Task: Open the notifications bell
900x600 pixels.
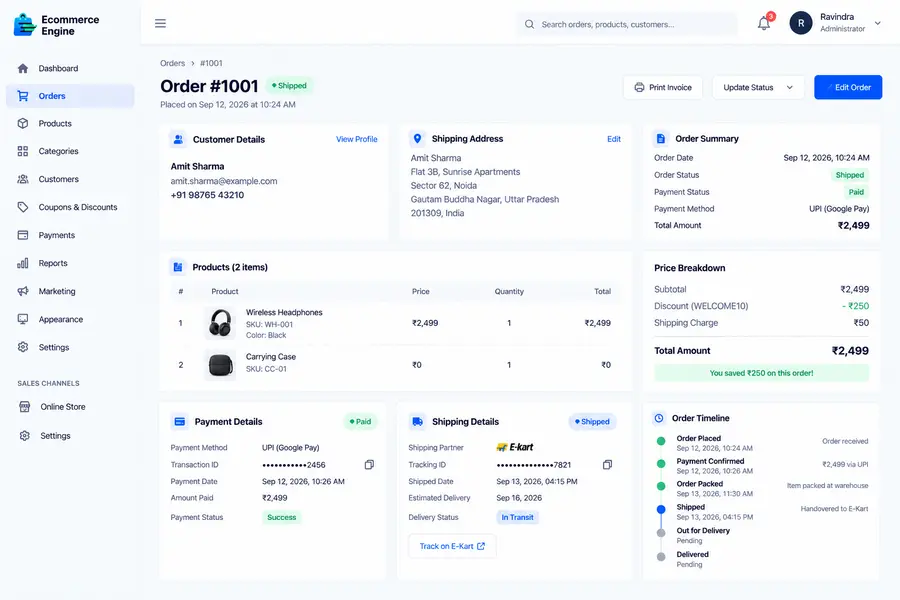Action: click(x=763, y=24)
